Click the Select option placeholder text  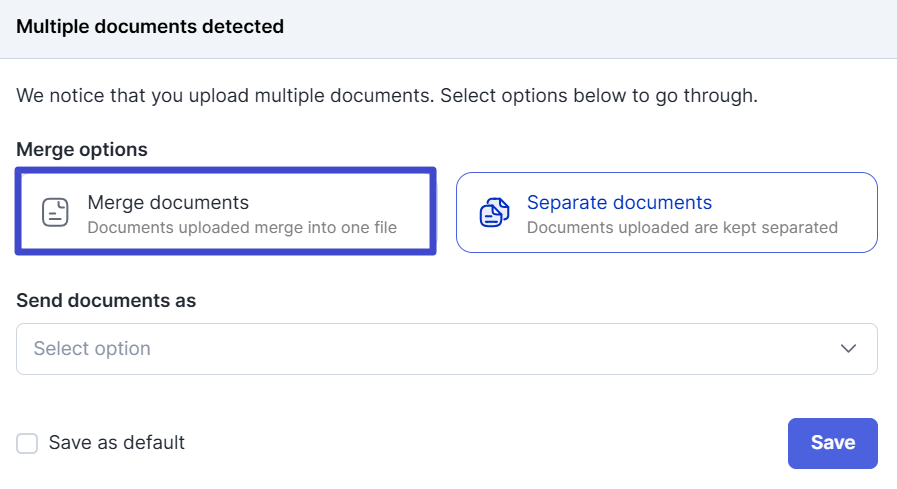pyautogui.click(x=92, y=349)
